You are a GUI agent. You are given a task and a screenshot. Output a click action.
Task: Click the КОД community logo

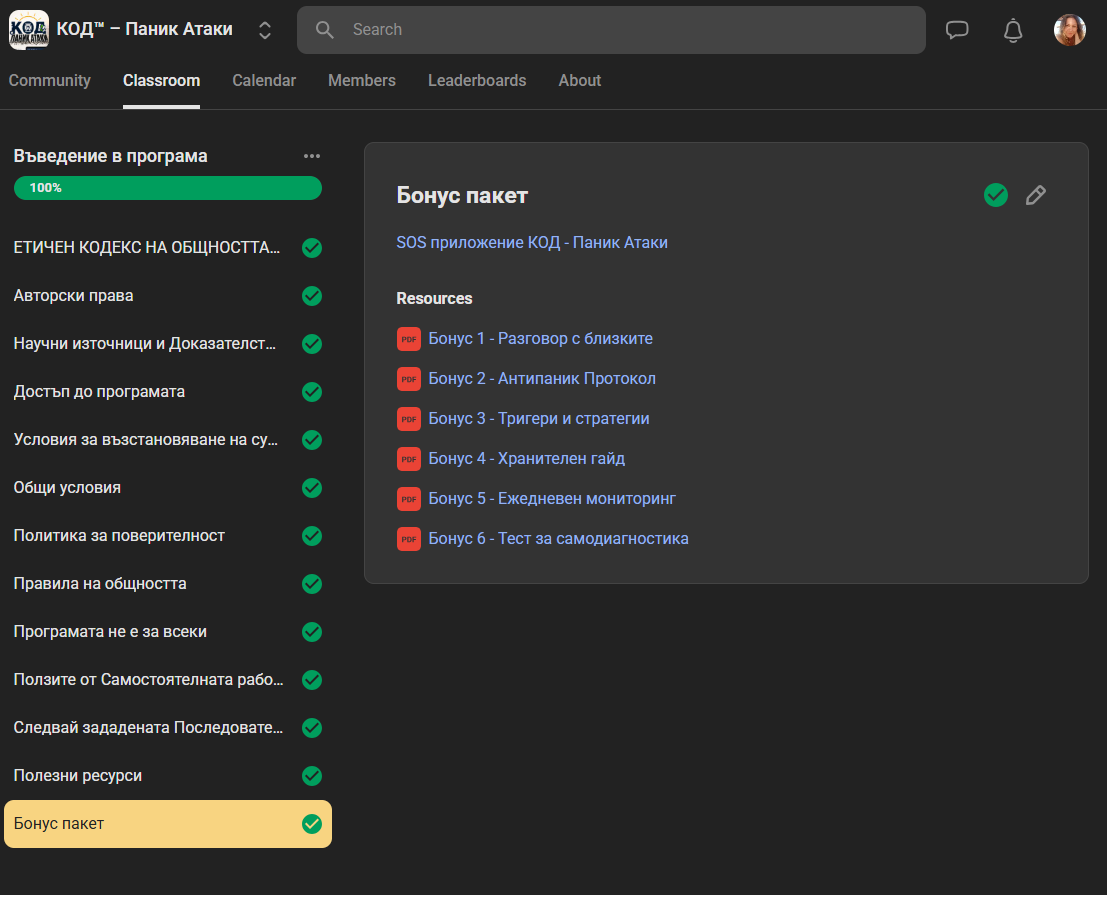(28, 30)
